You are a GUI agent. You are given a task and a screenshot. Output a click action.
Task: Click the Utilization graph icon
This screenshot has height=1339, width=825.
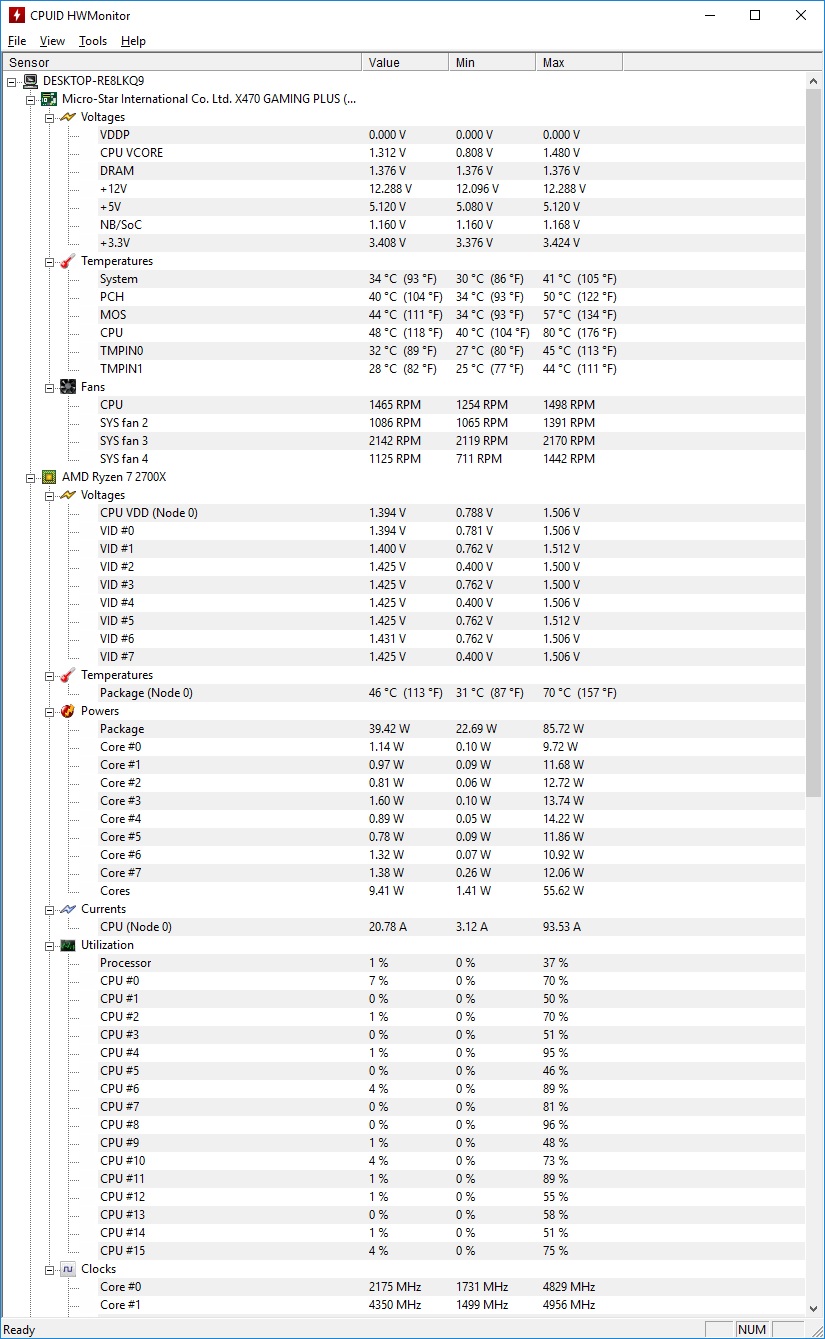click(x=68, y=945)
